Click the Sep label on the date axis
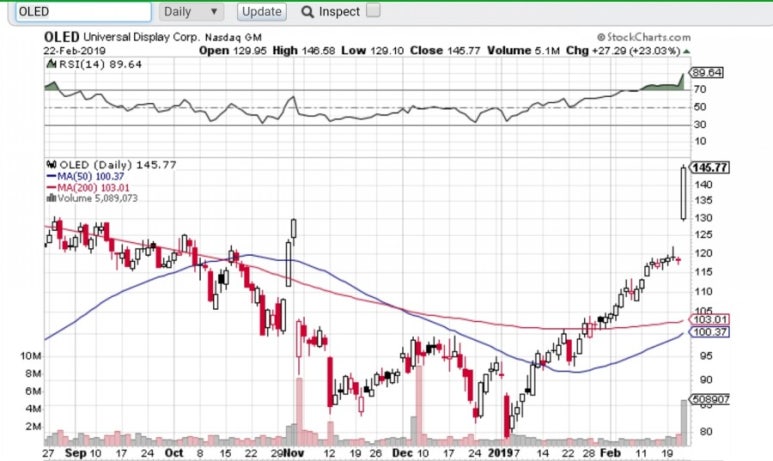 pyautogui.click(x=75, y=453)
